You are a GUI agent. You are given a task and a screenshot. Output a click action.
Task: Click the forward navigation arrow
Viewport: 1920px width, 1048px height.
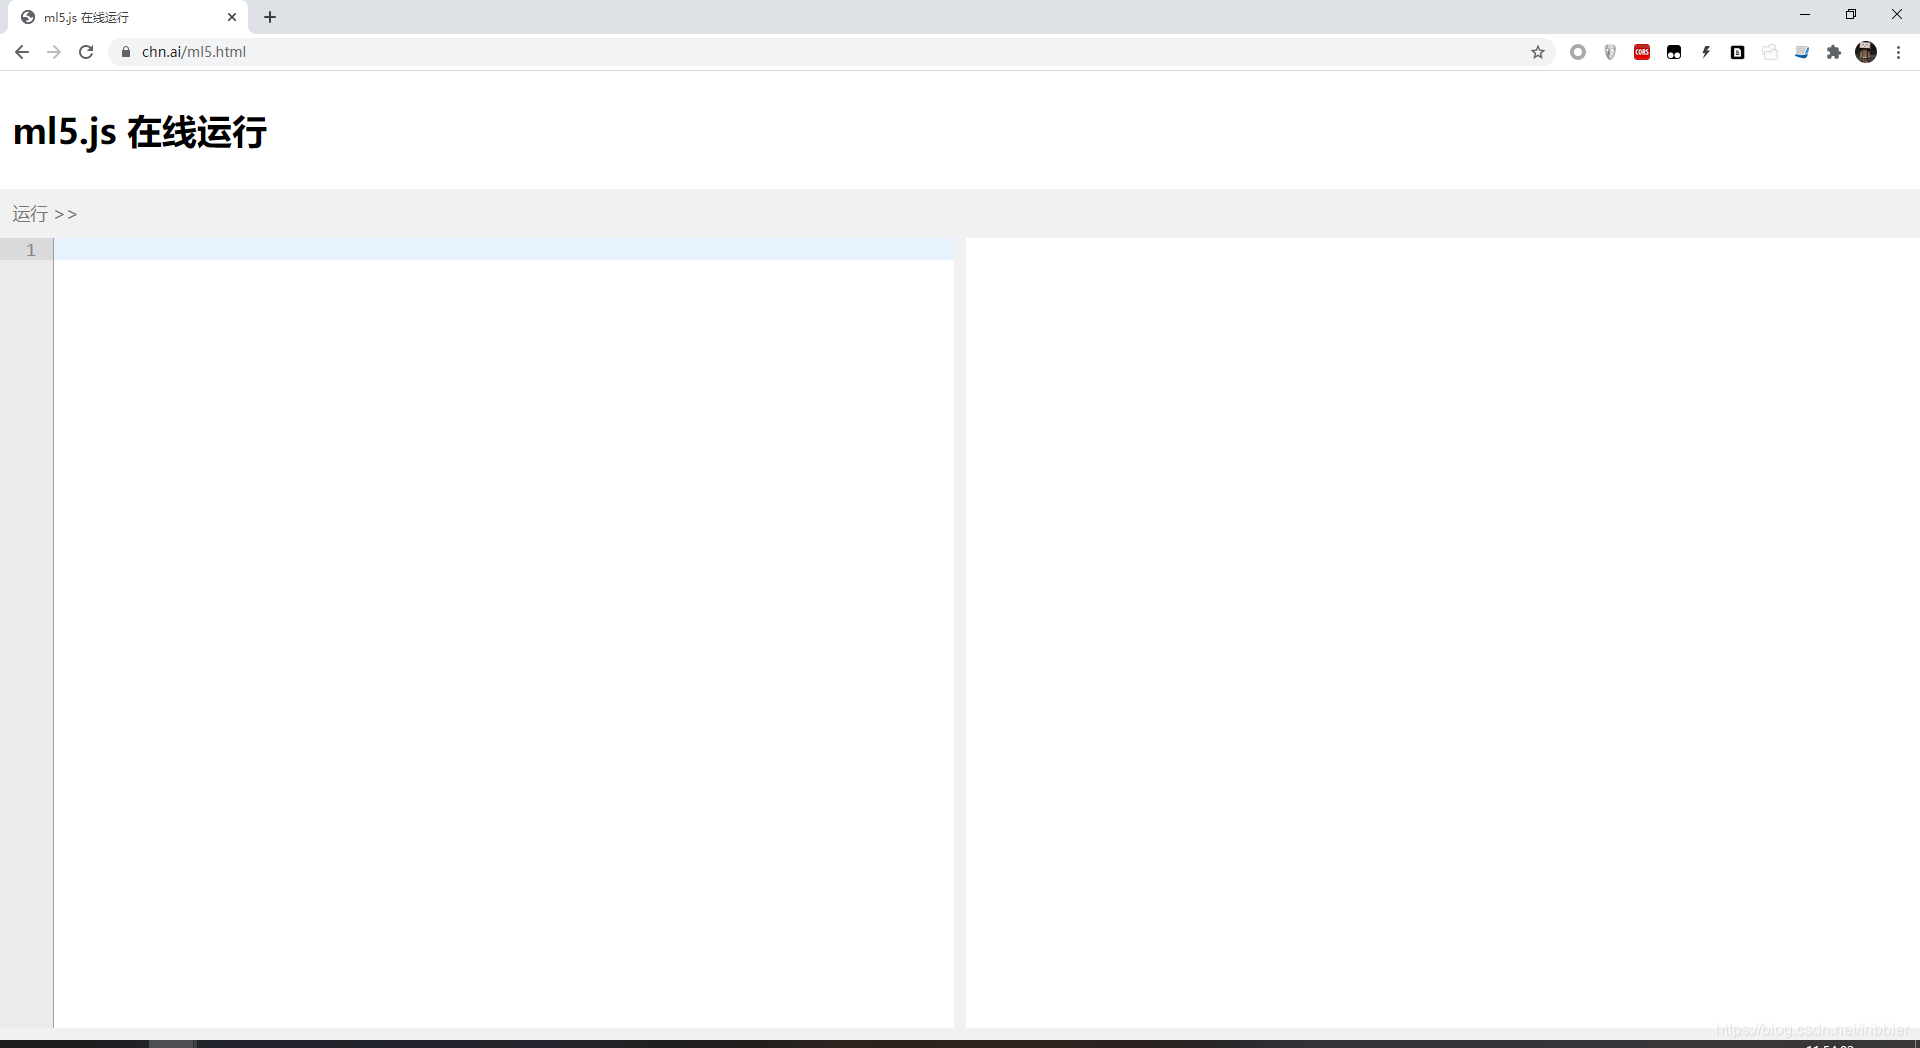[x=54, y=52]
